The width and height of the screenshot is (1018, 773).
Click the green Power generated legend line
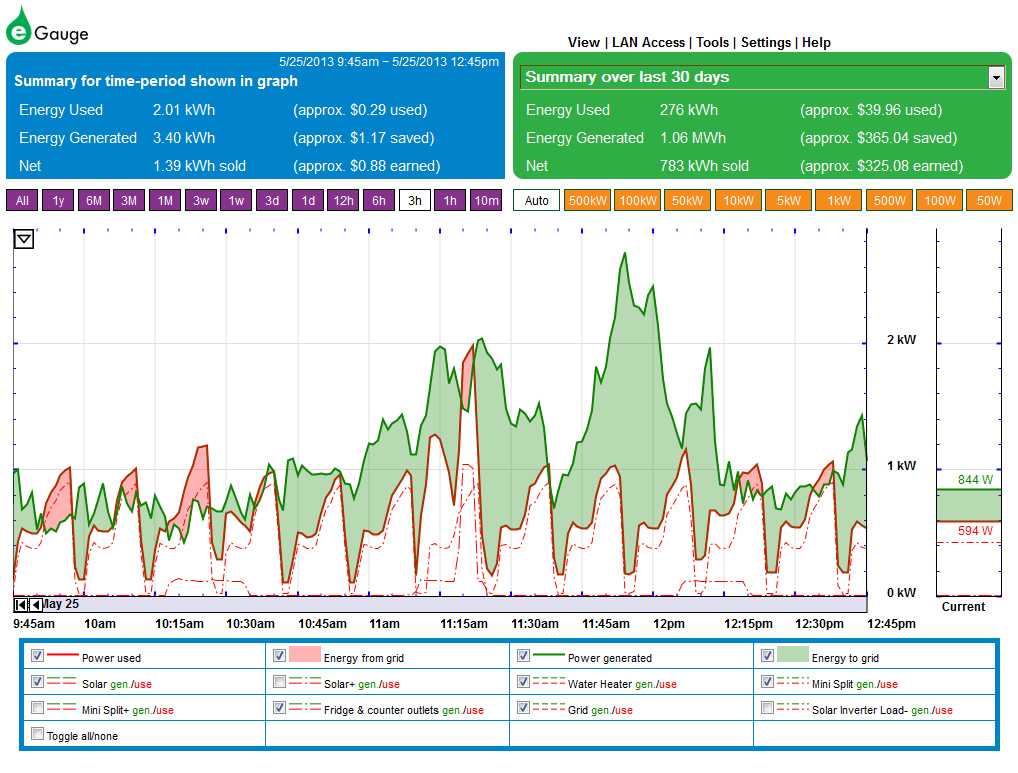click(548, 657)
